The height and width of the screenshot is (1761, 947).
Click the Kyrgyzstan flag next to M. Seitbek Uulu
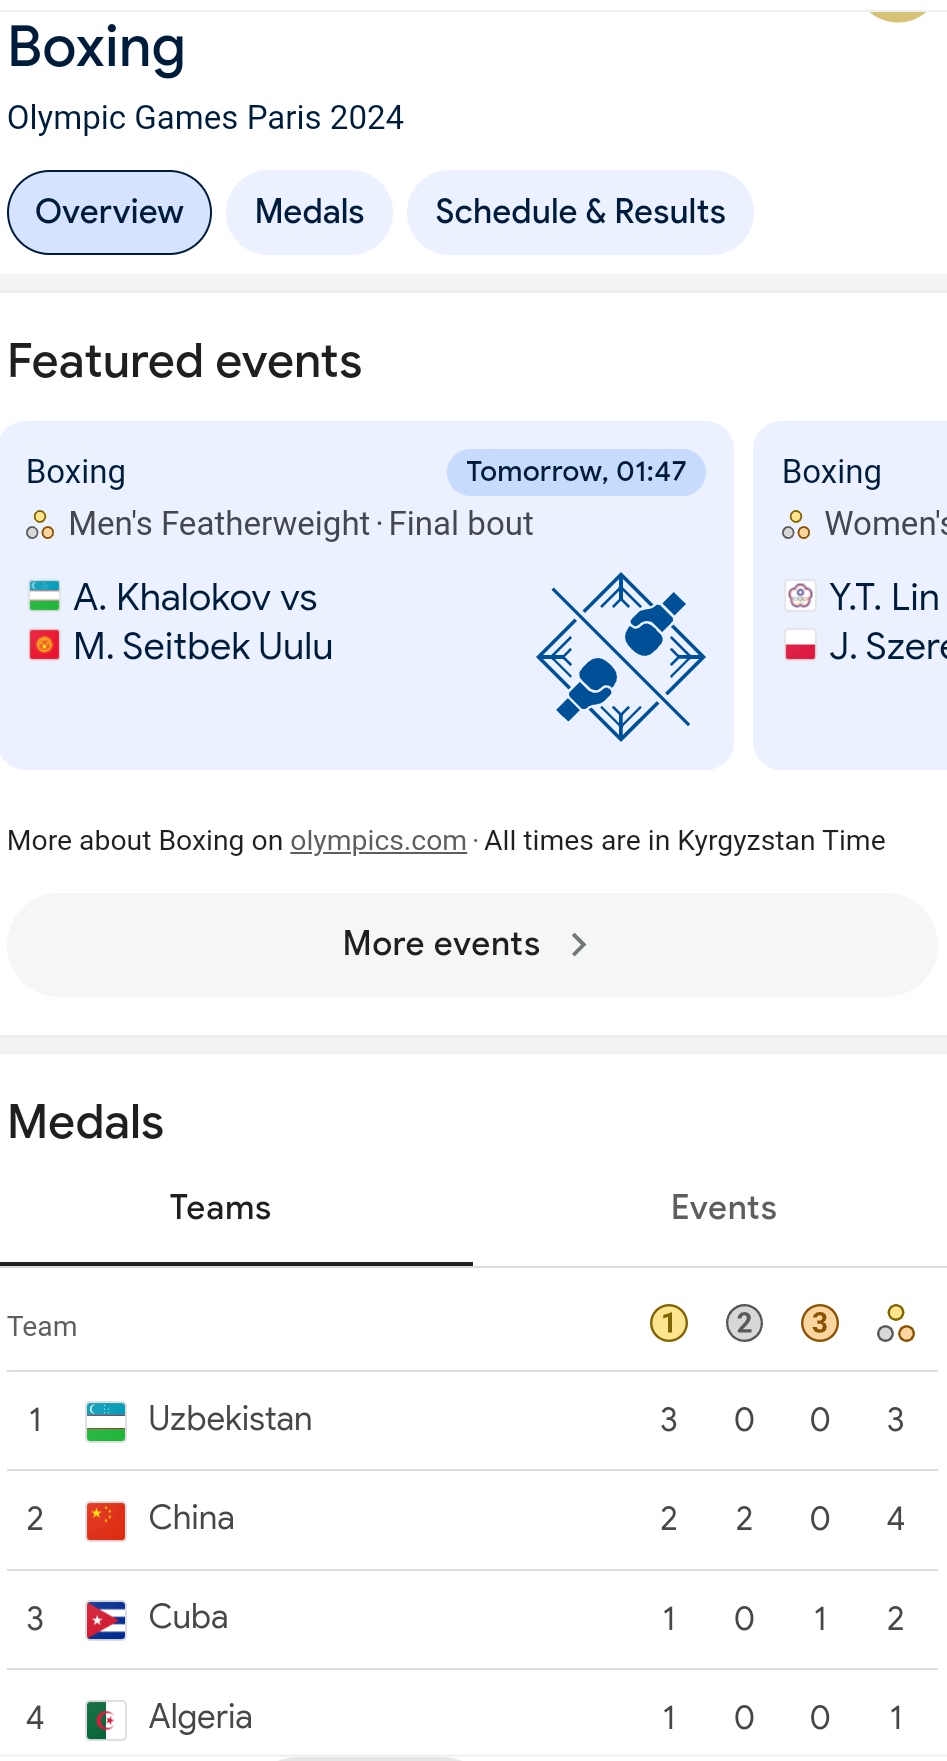coord(44,645)
